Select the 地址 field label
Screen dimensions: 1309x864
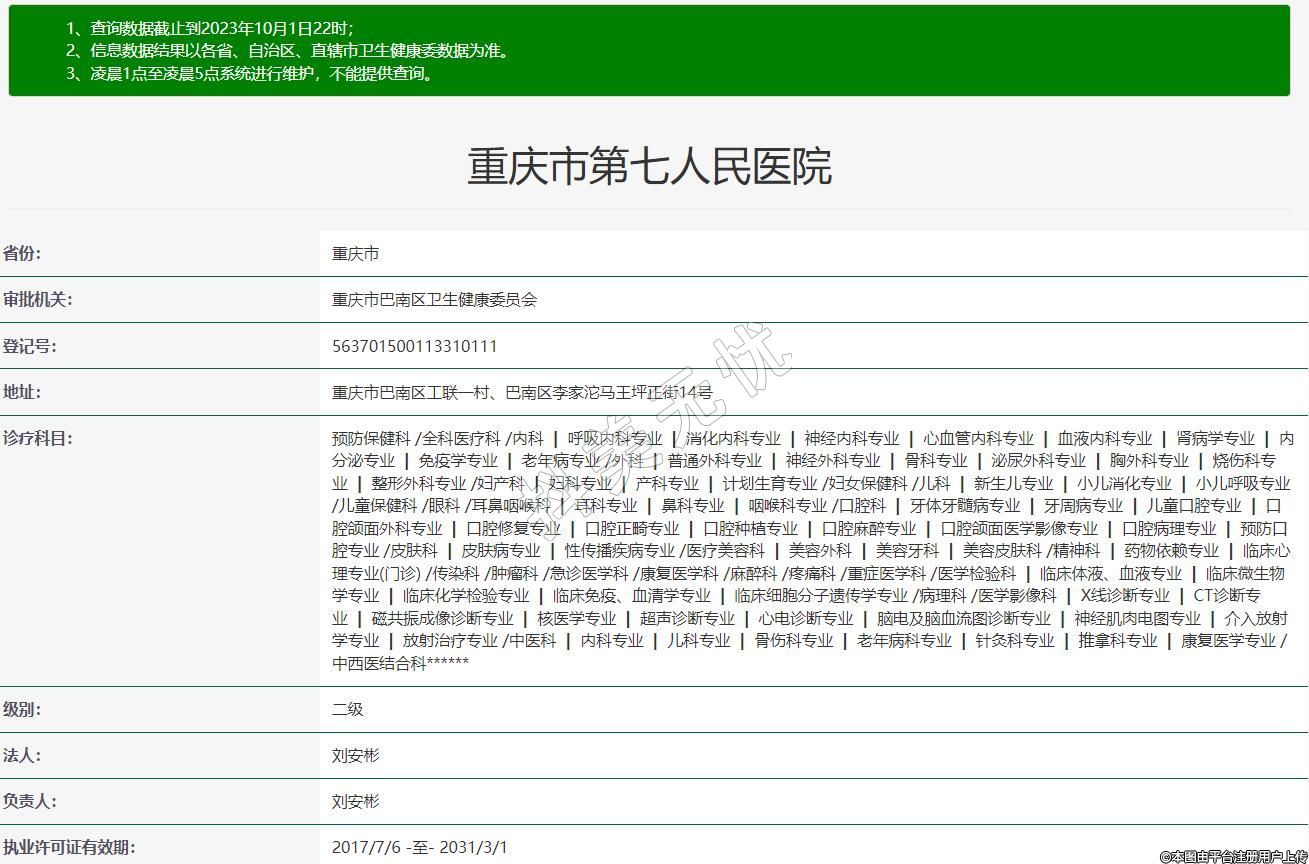click(x=22, y=392)
